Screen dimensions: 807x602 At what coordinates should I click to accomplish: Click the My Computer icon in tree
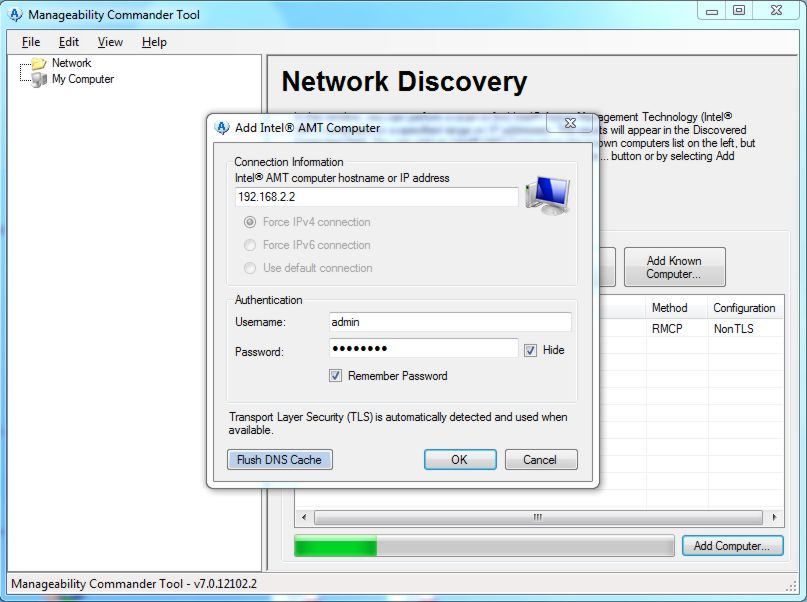[x=39, y=79]
